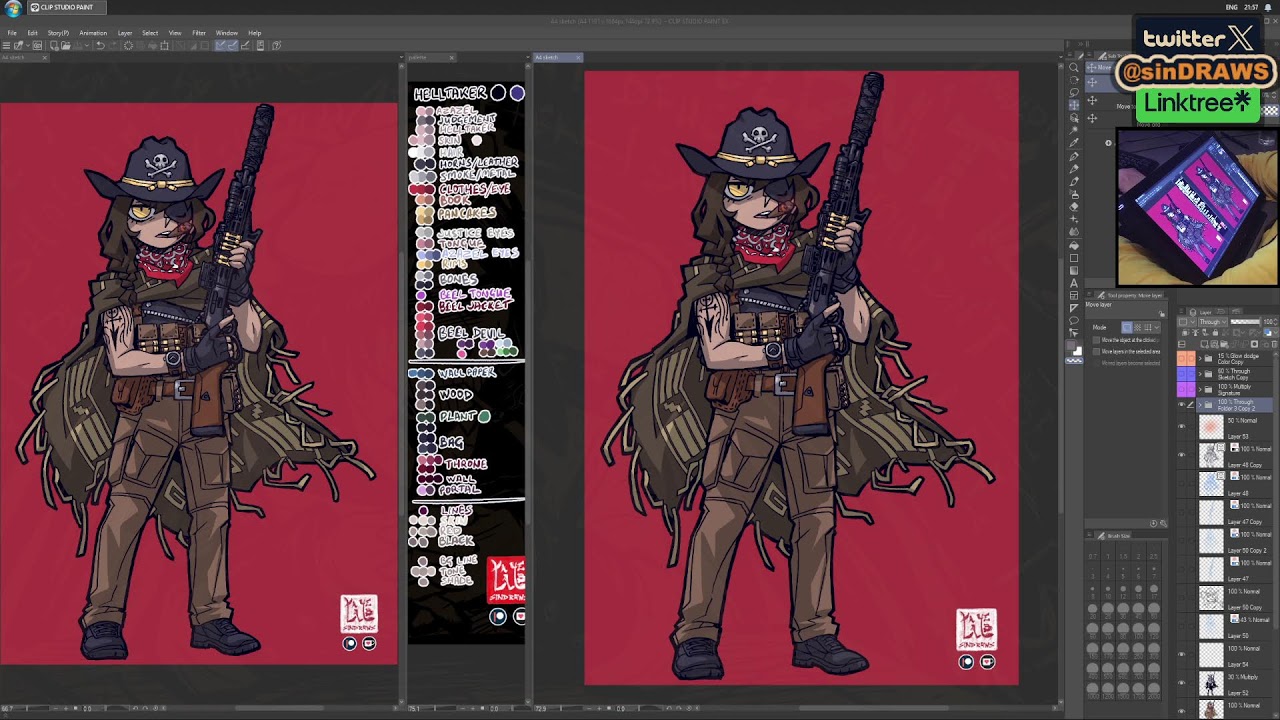The width and height of the screenshot is (1280, 720).
Task: Select the second Mode button in Tool property
Action: point(1138,328)
